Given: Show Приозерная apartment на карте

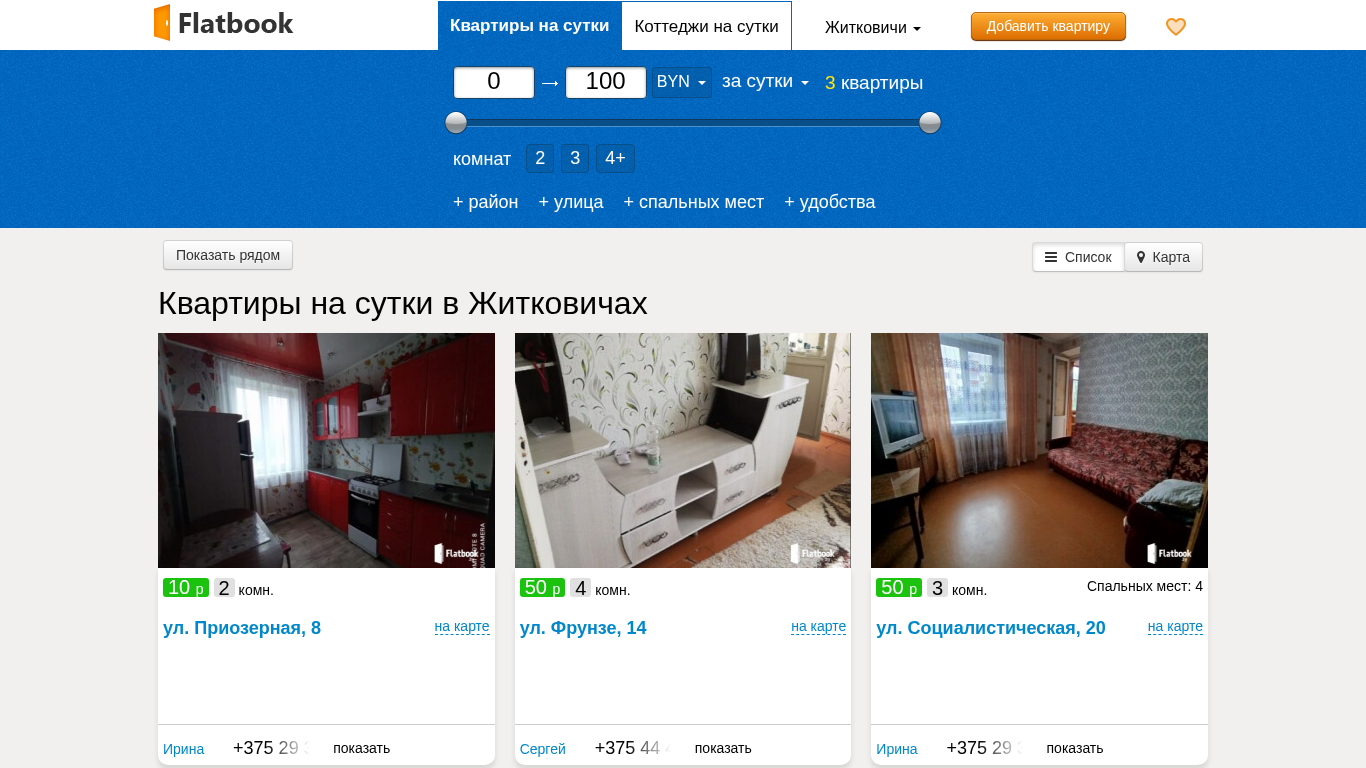Looking at the screenshot, I should click(x=462, y=627).
